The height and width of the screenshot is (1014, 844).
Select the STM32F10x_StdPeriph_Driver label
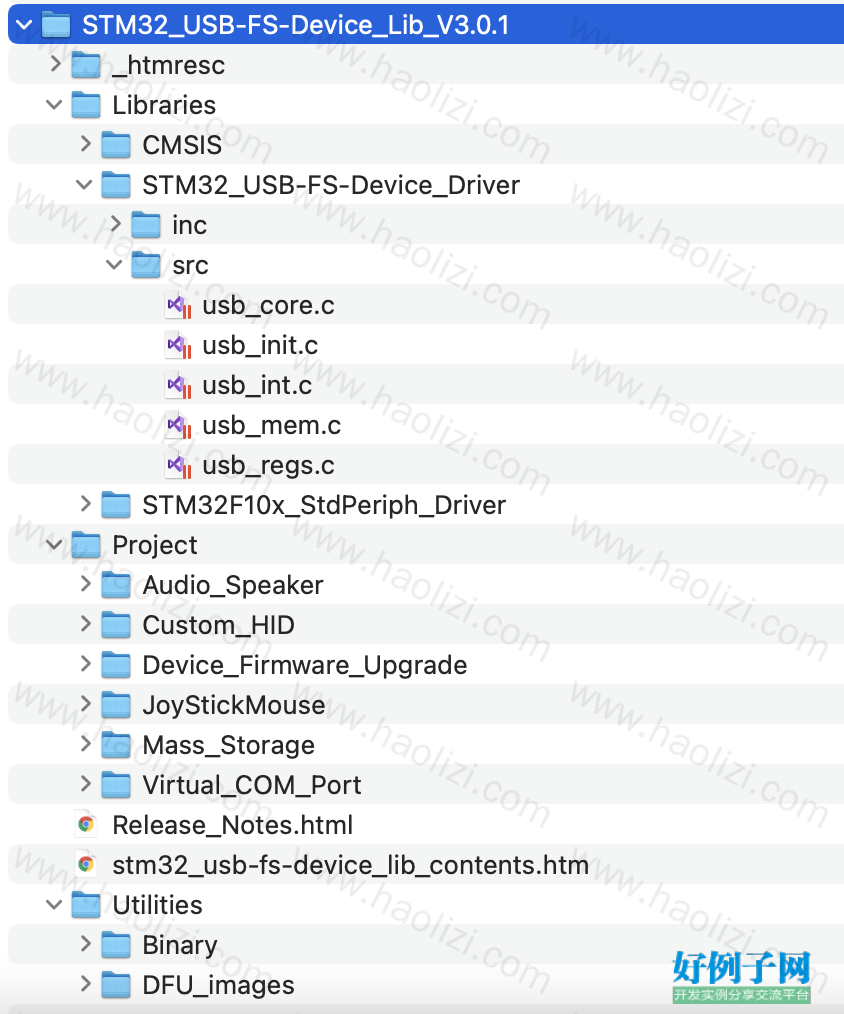[x=324, y=505]
